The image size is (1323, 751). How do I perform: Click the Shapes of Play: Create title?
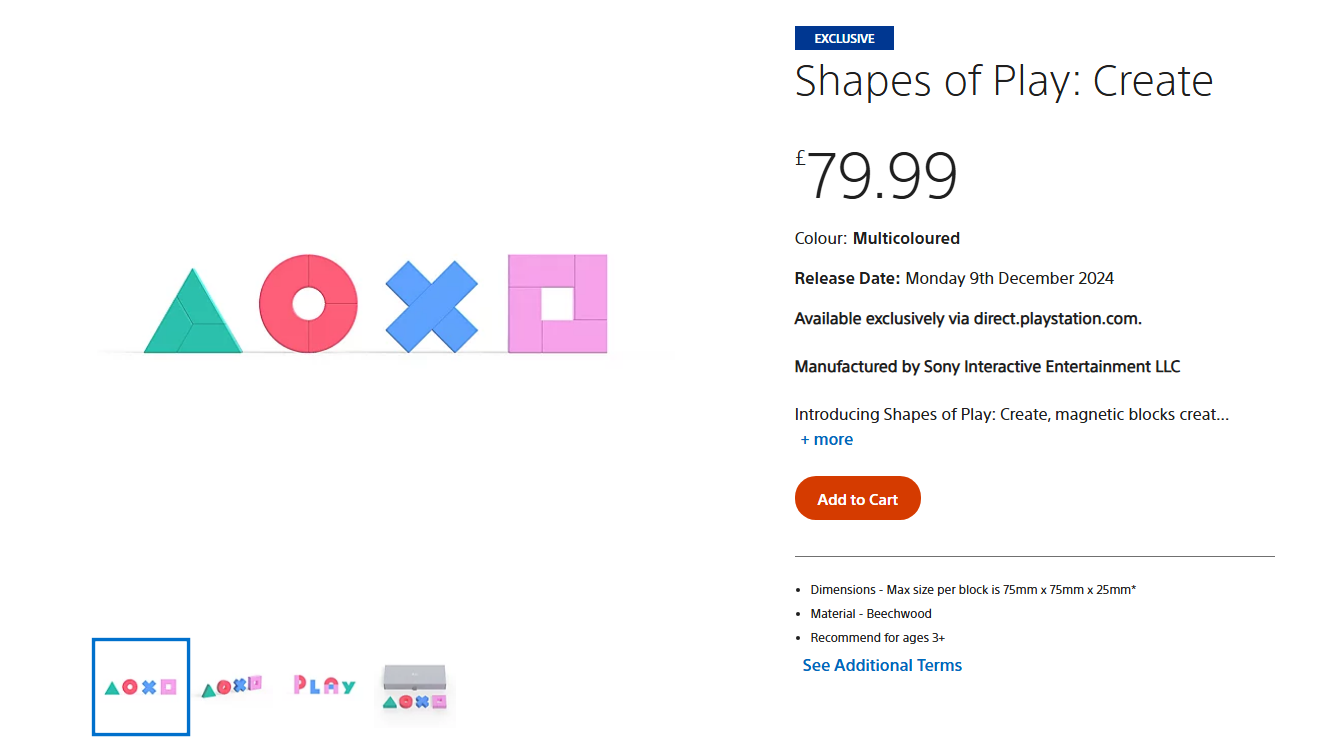point(1003,81)
